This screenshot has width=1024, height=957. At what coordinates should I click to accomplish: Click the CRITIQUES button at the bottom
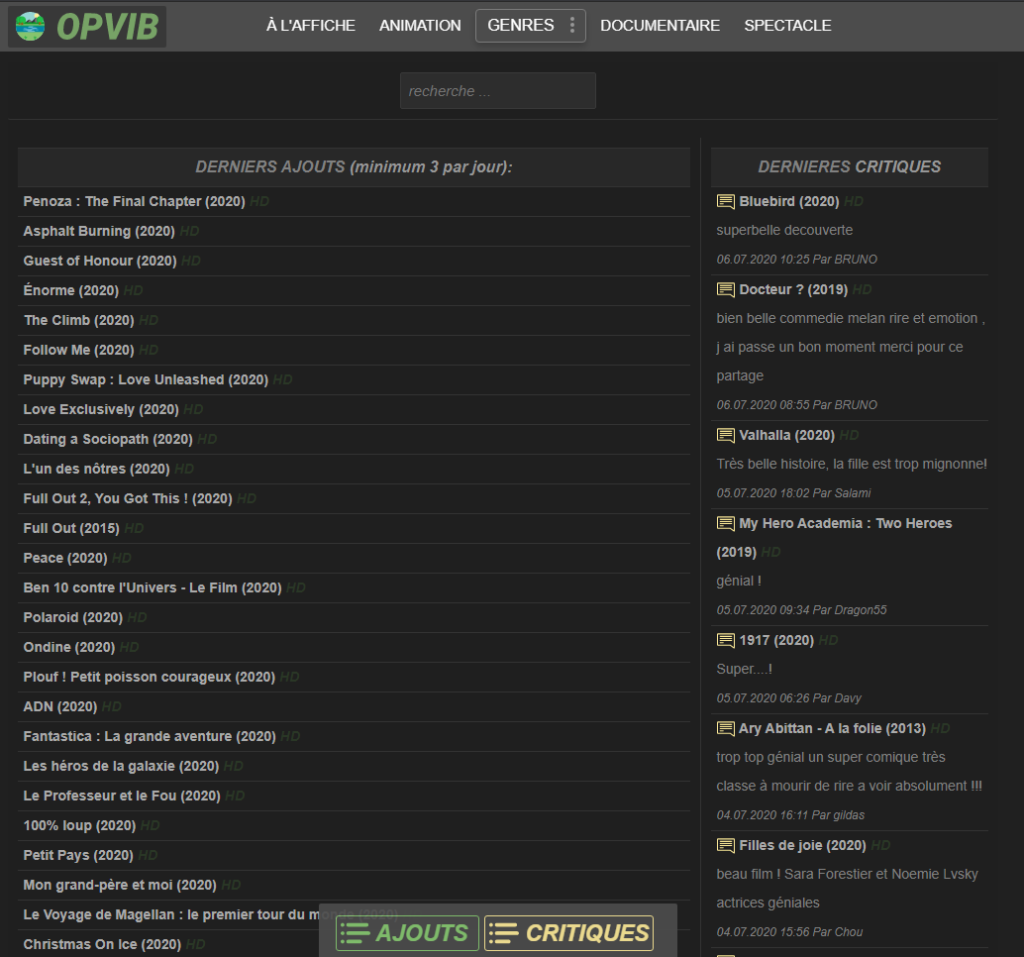pyautogui.click(x=569, y=933)
